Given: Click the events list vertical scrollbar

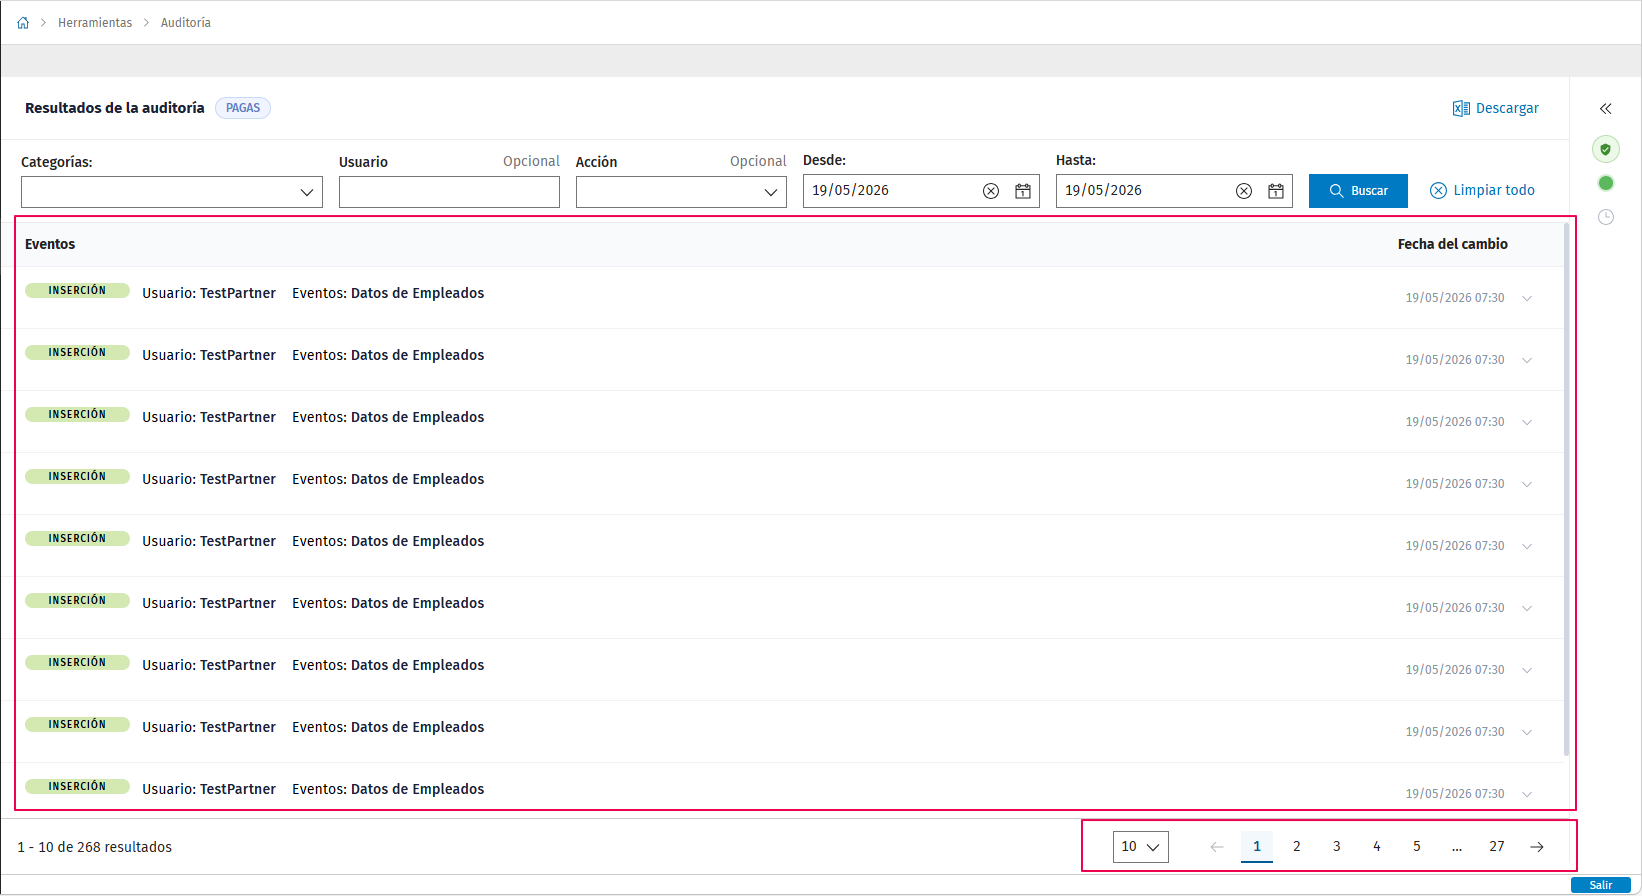Looking at the screenshot, I should coord(1567,490).
